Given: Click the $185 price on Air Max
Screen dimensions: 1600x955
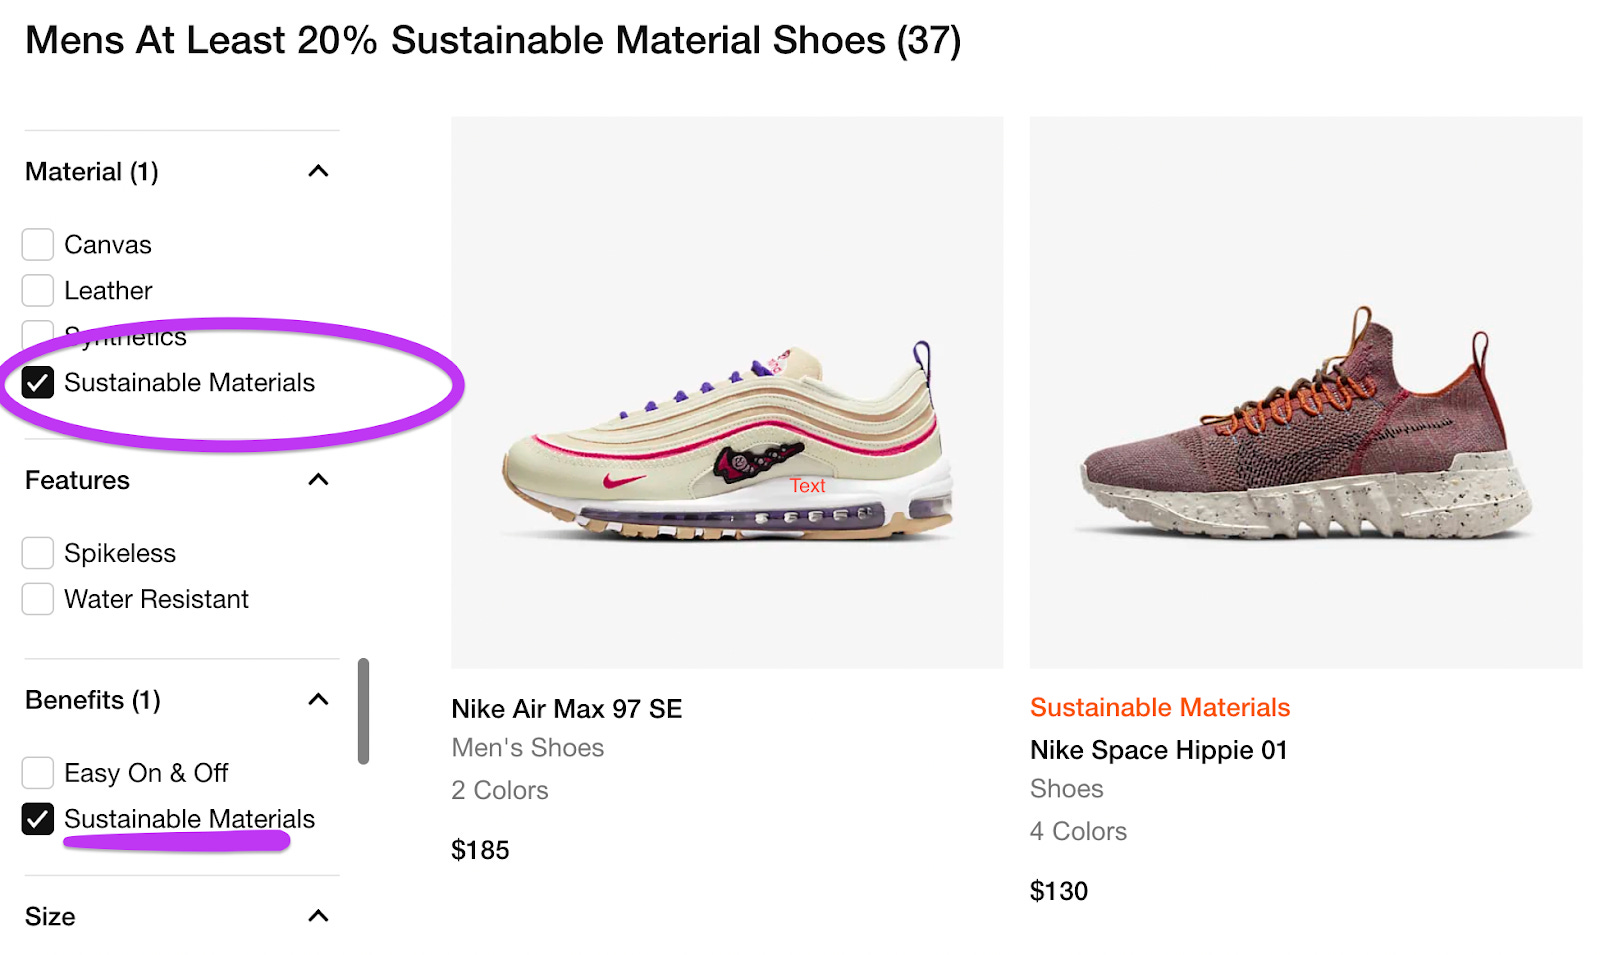Looking at the screenshot, I should tap(480, 850).
